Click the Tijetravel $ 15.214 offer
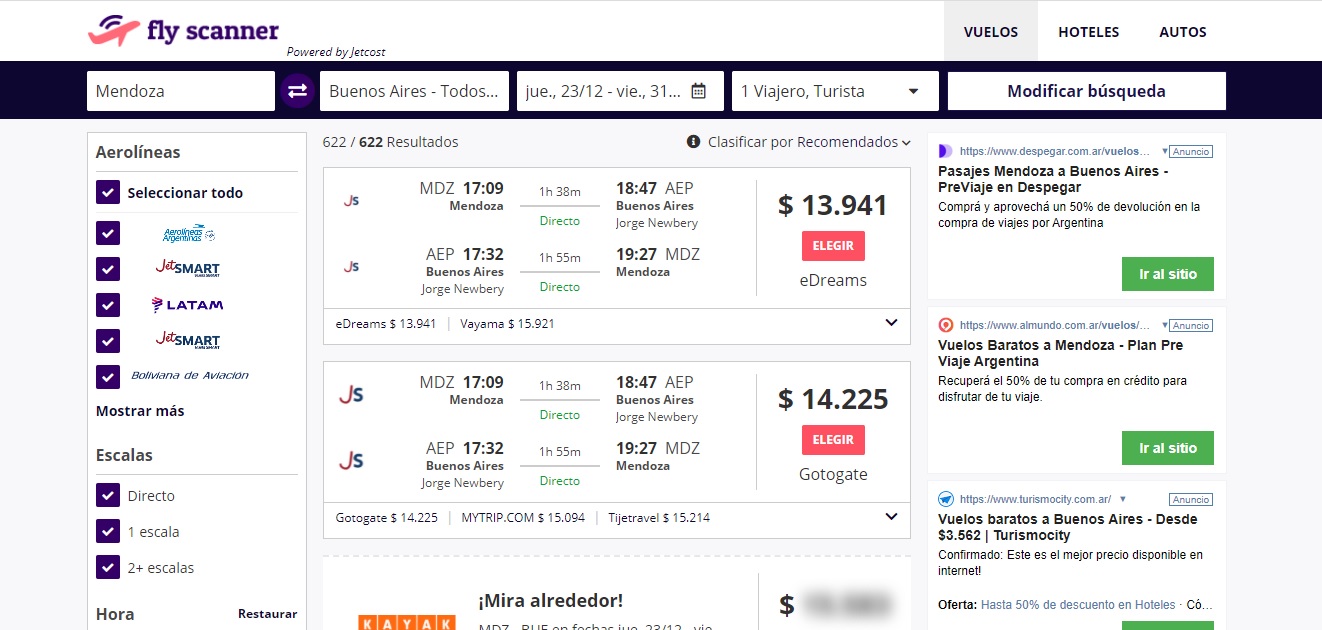1322x630 pixels. point(659,518)
